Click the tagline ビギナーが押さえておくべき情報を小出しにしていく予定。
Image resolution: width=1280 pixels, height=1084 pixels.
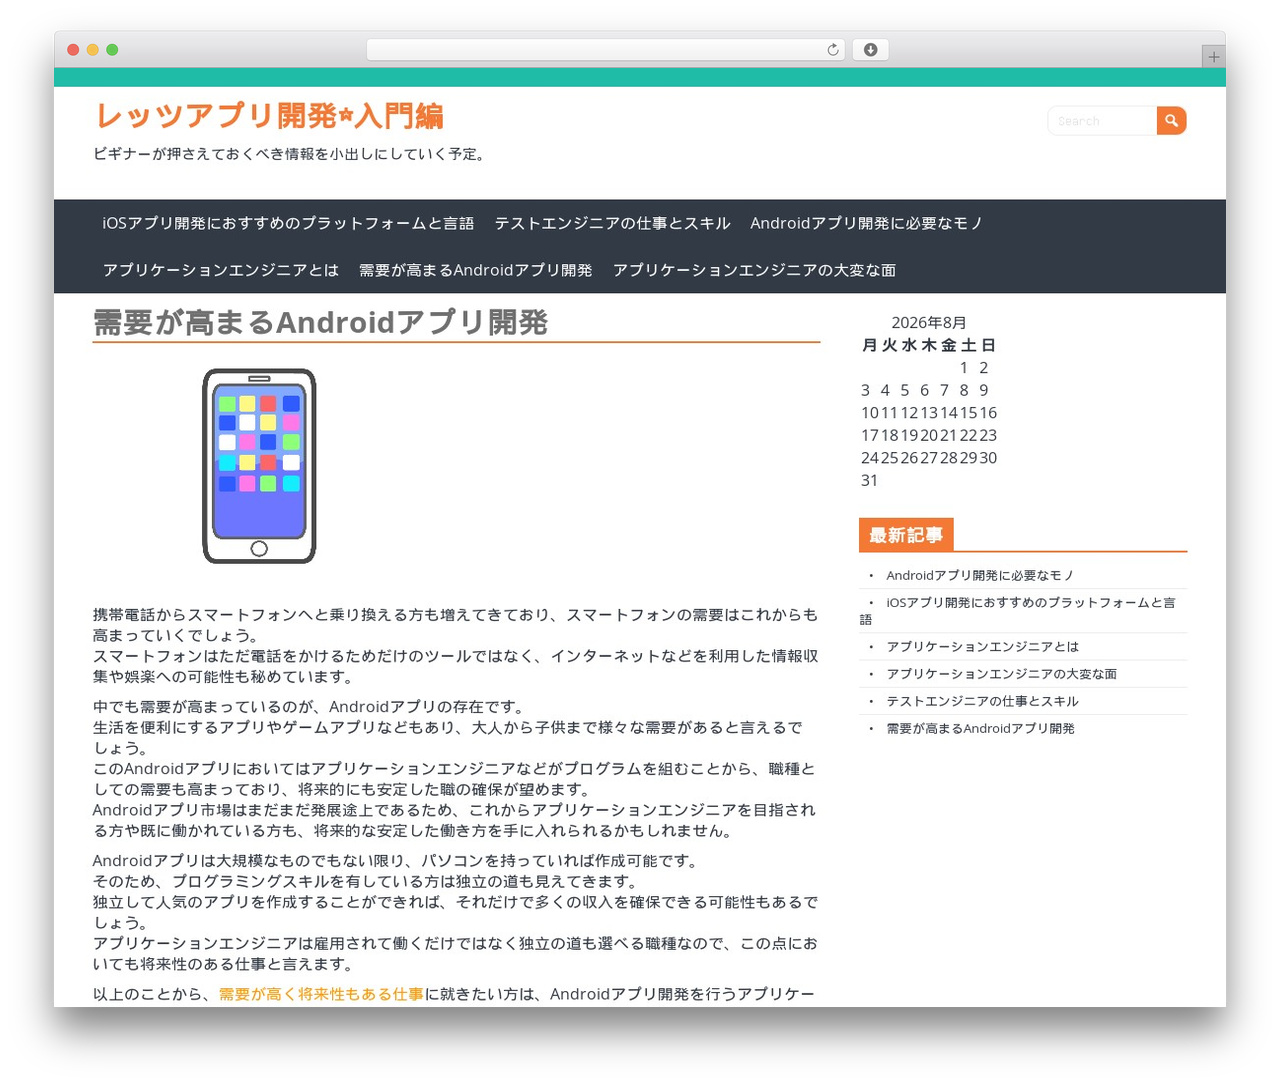(x=291, y=154)
